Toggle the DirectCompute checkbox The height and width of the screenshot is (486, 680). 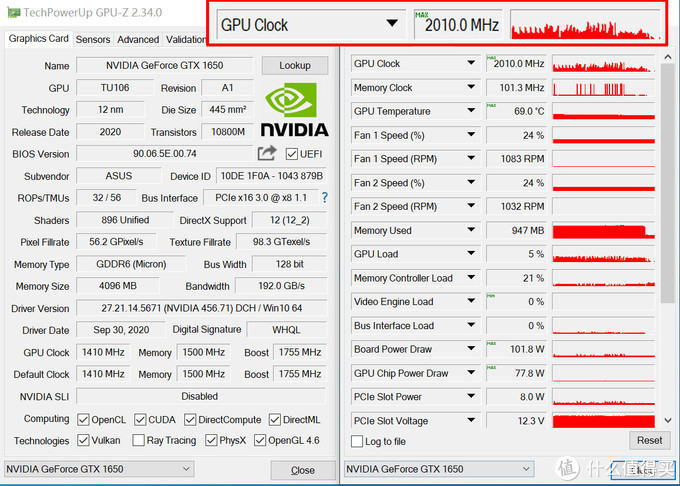[x=190, y=420]
